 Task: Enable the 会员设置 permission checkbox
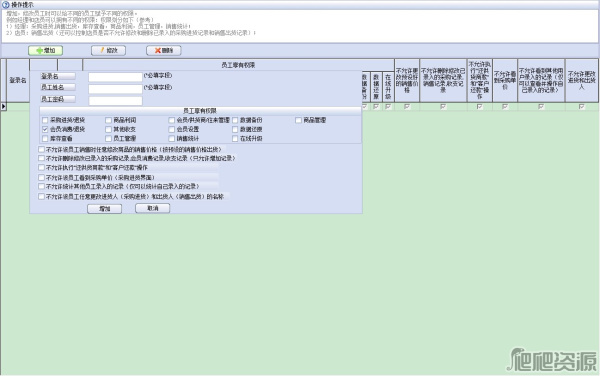point(171,129)
